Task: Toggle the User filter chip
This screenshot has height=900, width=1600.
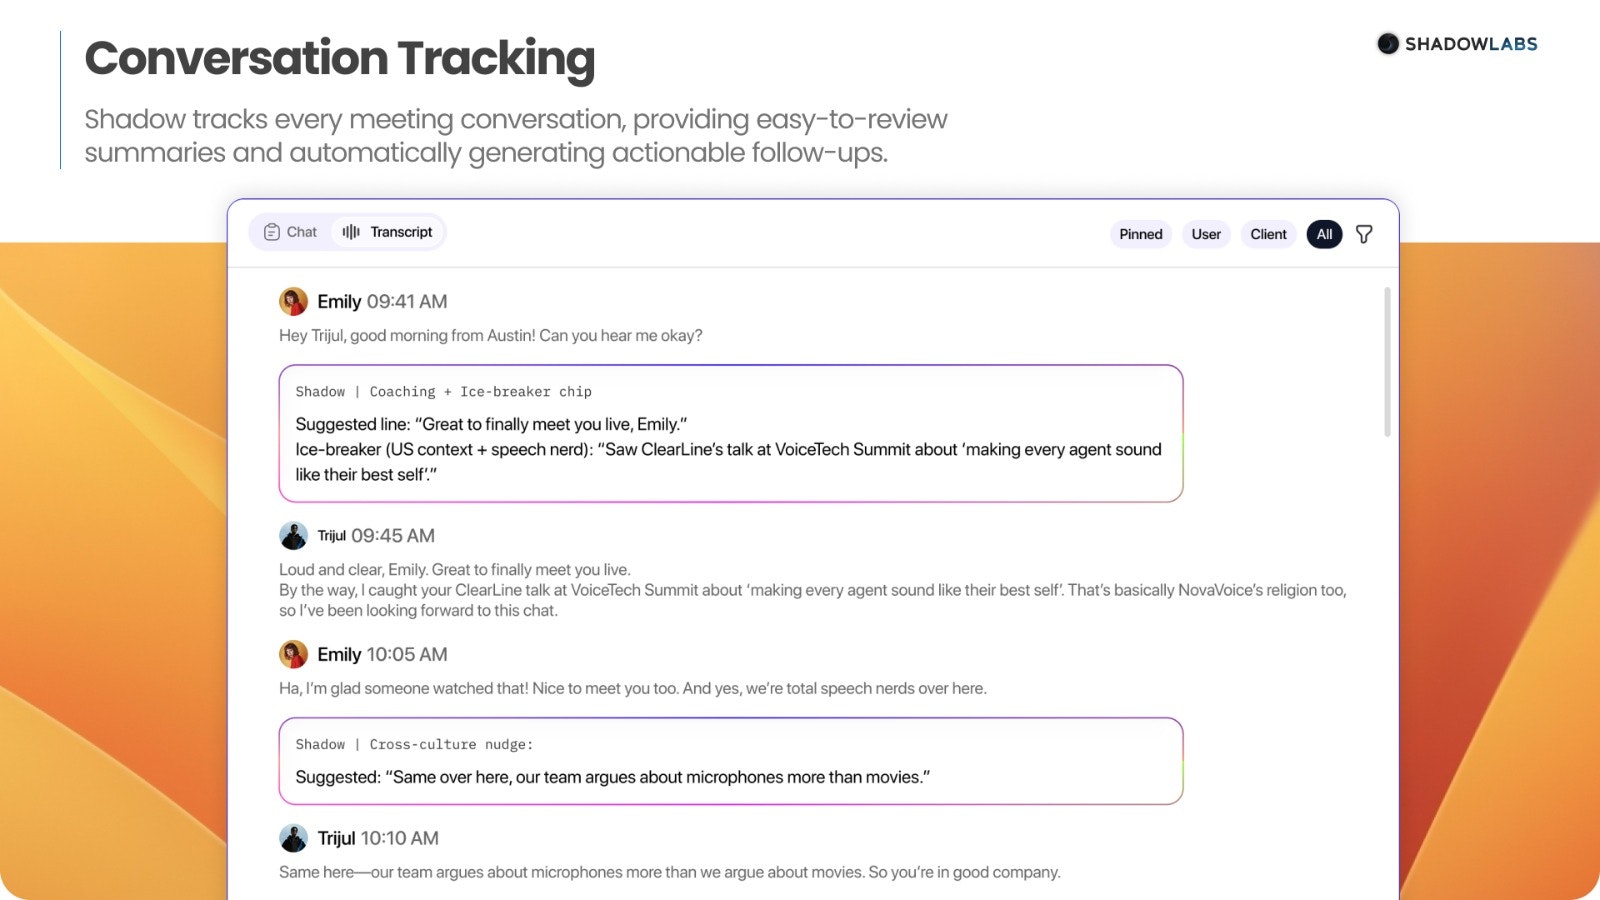Action: point(1206,233)
